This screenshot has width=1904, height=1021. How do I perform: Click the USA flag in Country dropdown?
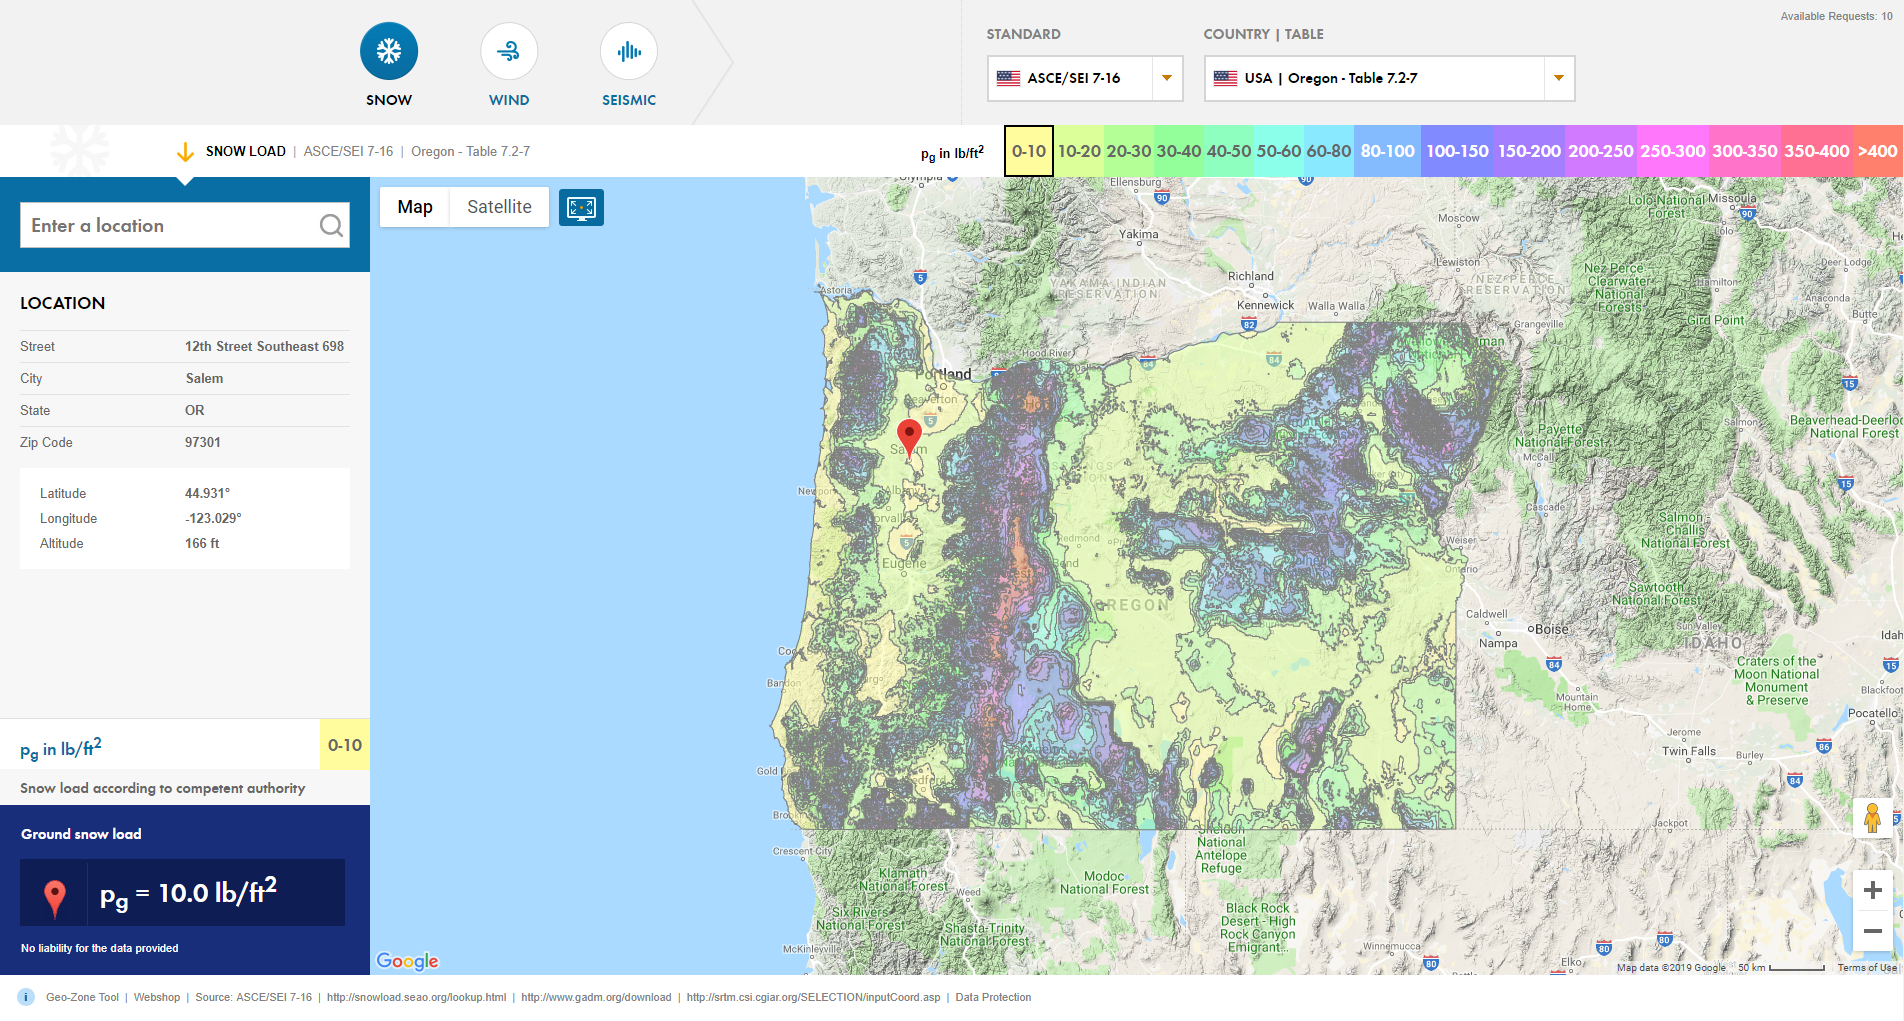1226,78
